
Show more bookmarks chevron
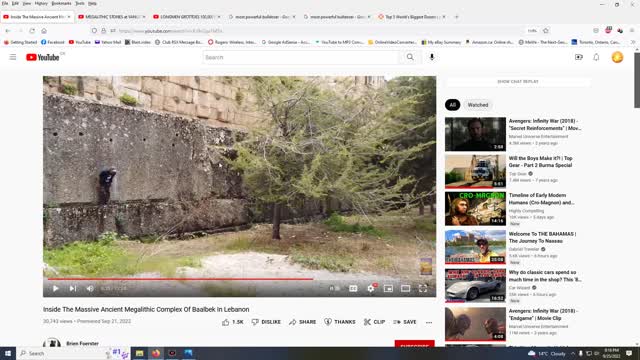[x=633, y=42]
